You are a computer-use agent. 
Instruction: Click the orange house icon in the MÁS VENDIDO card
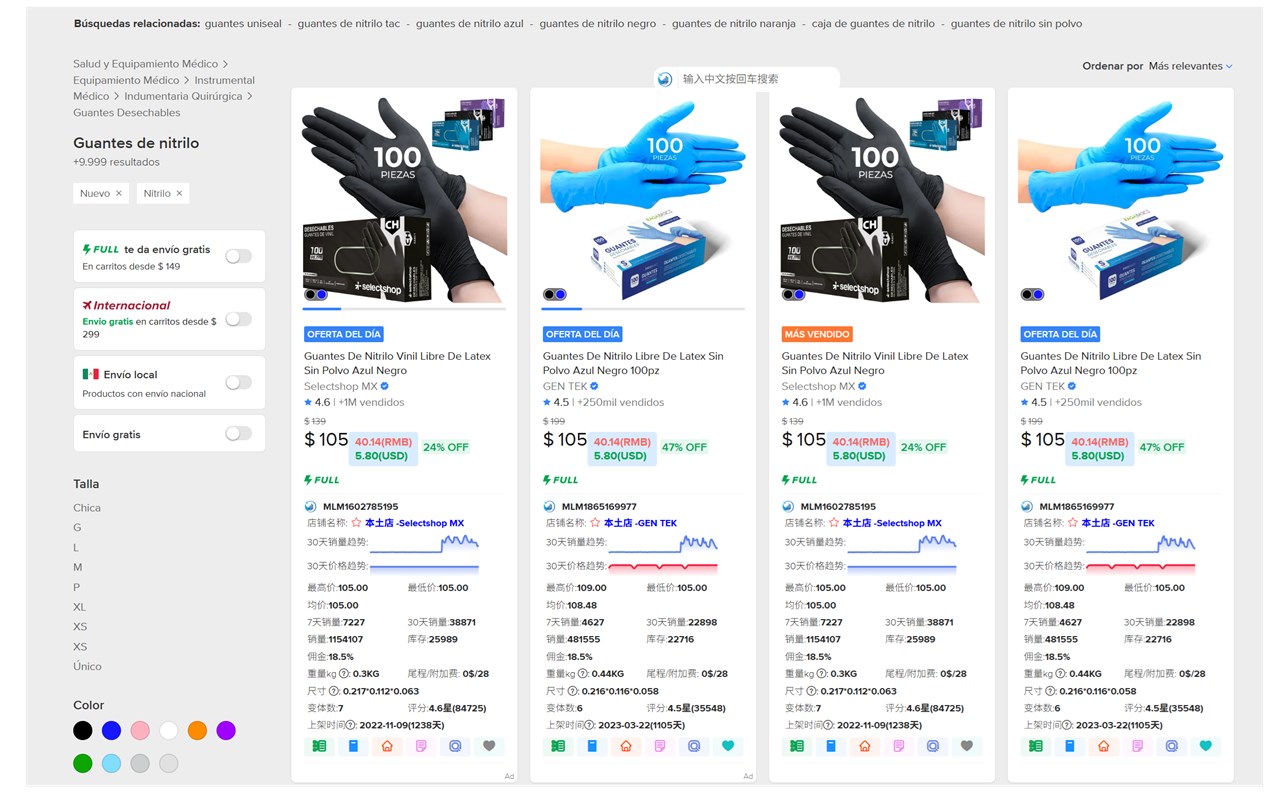[865, 746]
